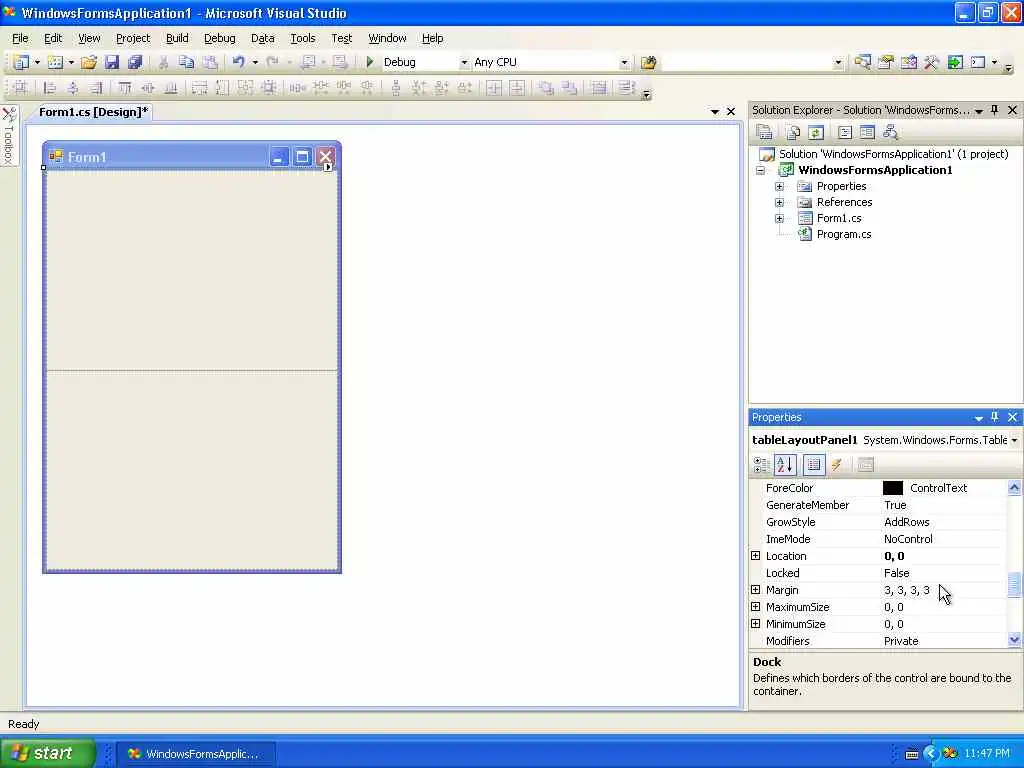Click the Properties grid scroll-up arrow
Screen dimensions: 1024x768
point(1014,487)
